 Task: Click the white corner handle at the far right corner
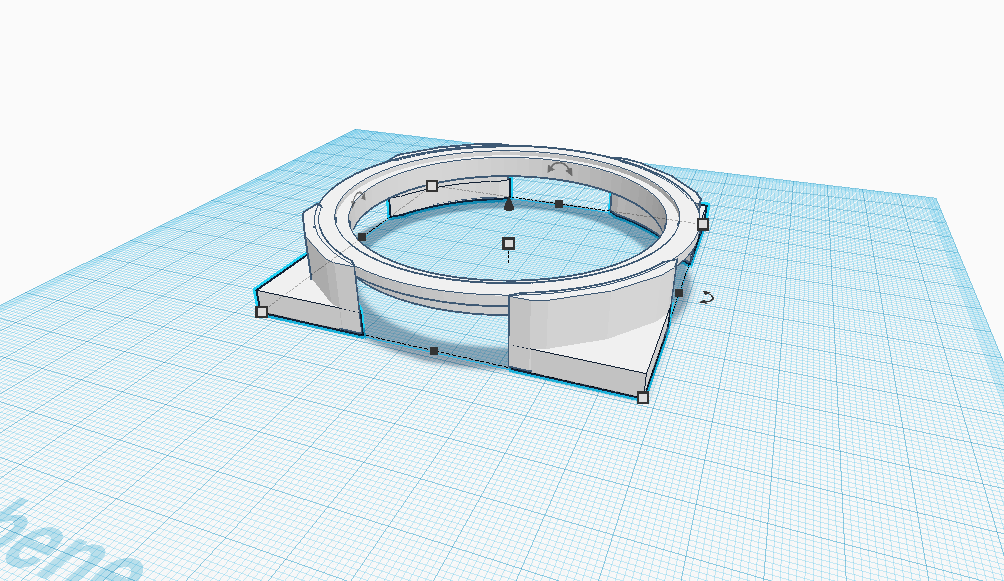click(703, 224)
